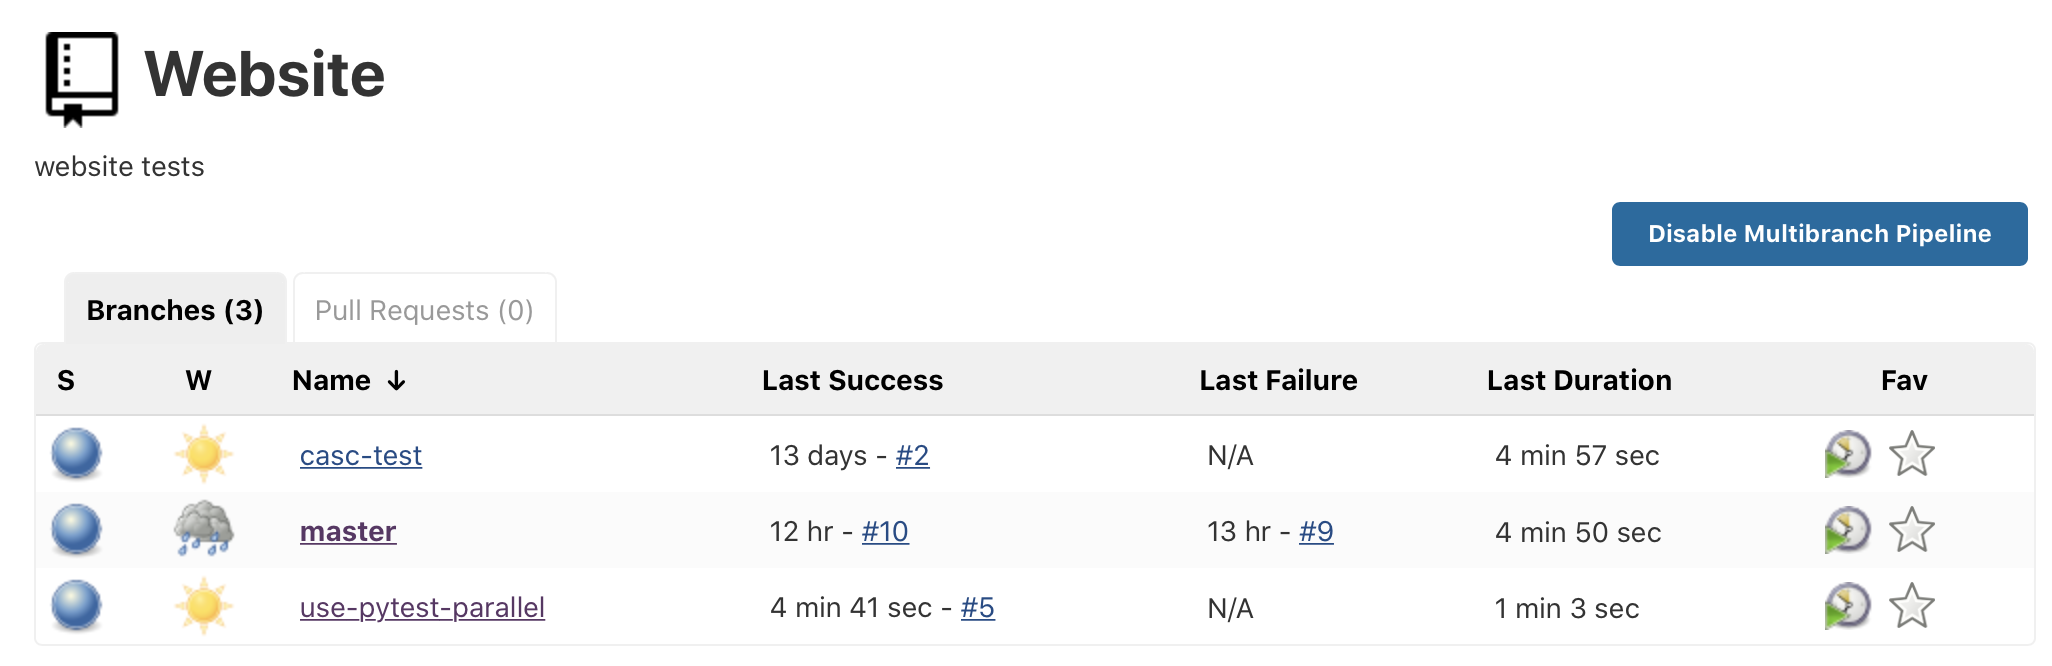This screenshot has height=666, width=2052.
Task: Click the sunny weather icon for use-pytest-parallel
Action: 203,606
